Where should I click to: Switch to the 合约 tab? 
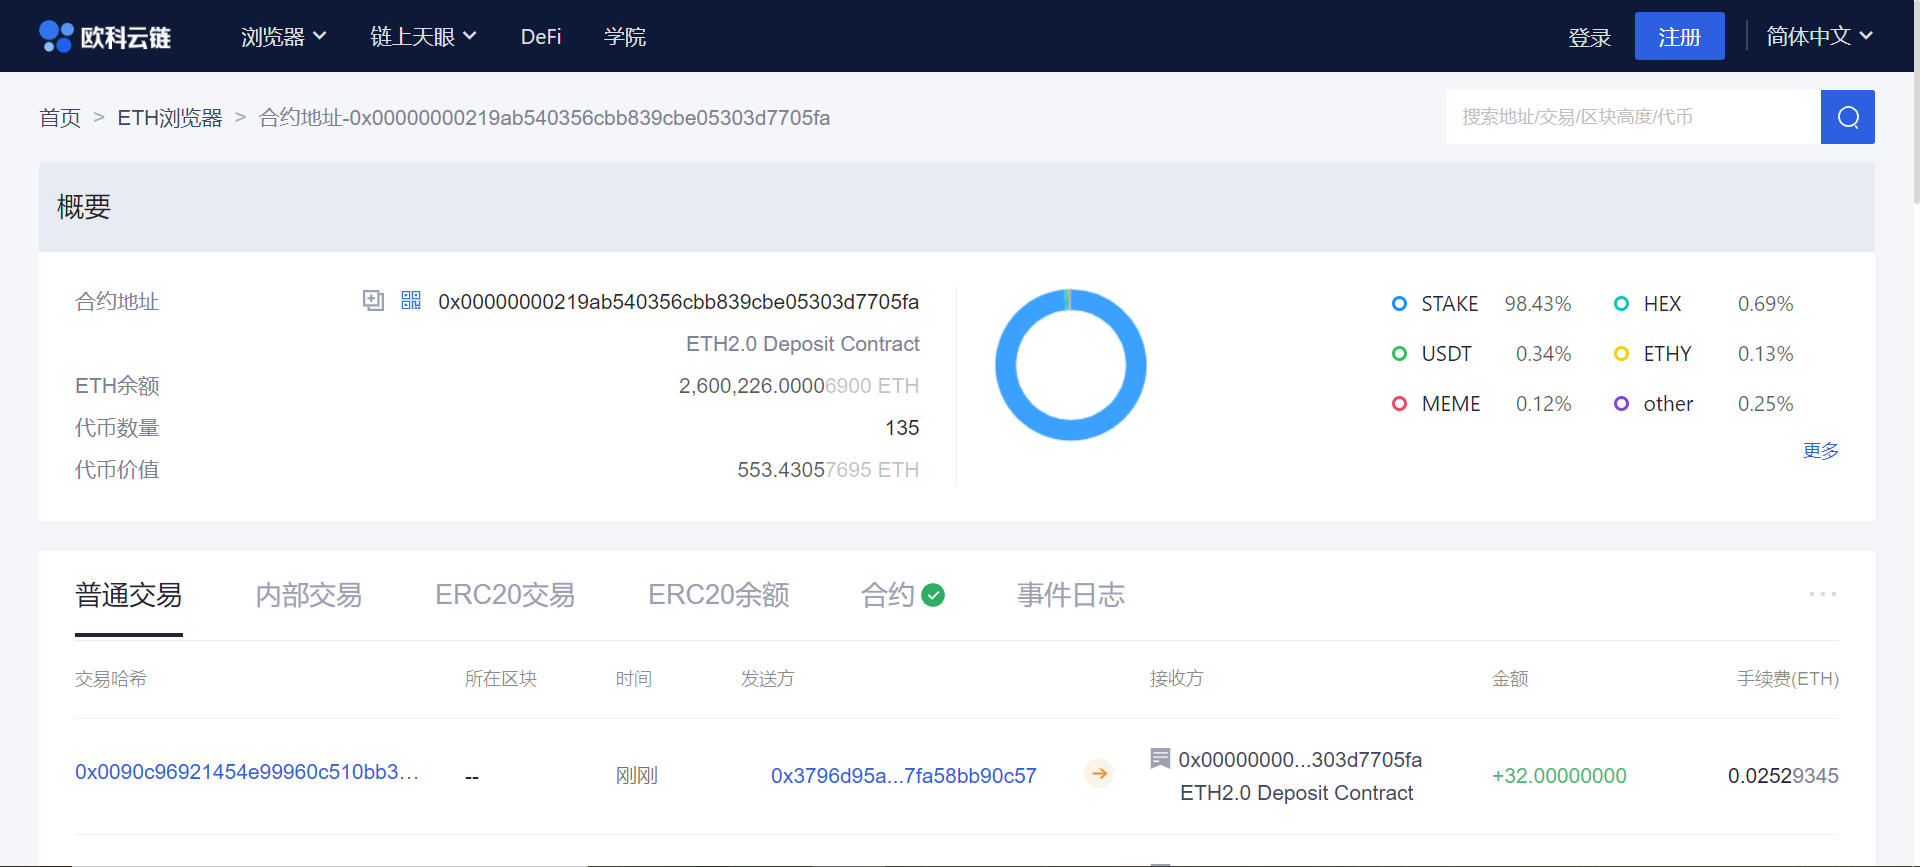[x=888, y=595]
